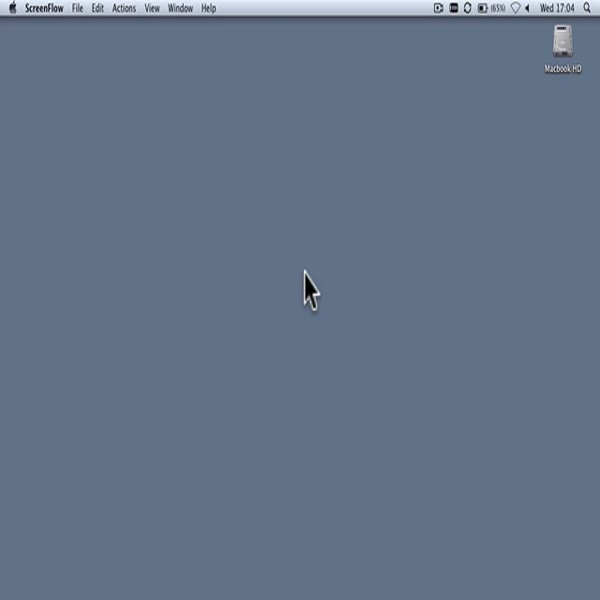Open the File menu

[x=77, y=8]
